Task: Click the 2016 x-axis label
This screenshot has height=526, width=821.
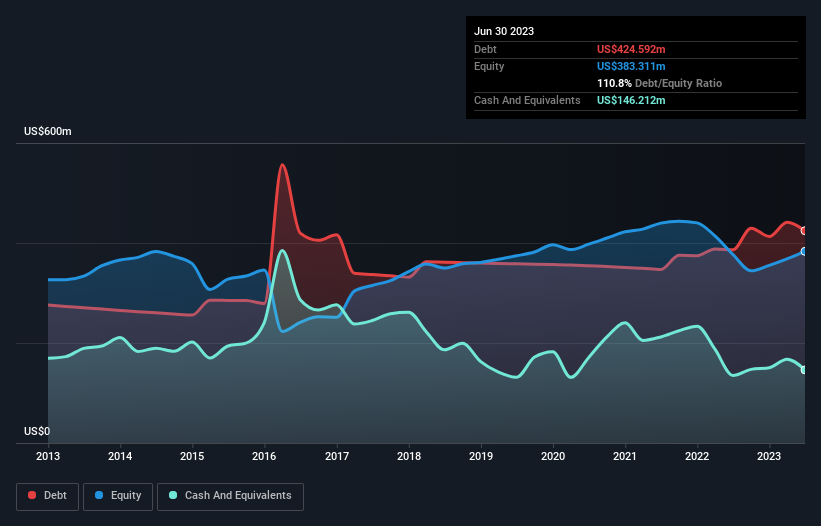Action: (264, 456)
